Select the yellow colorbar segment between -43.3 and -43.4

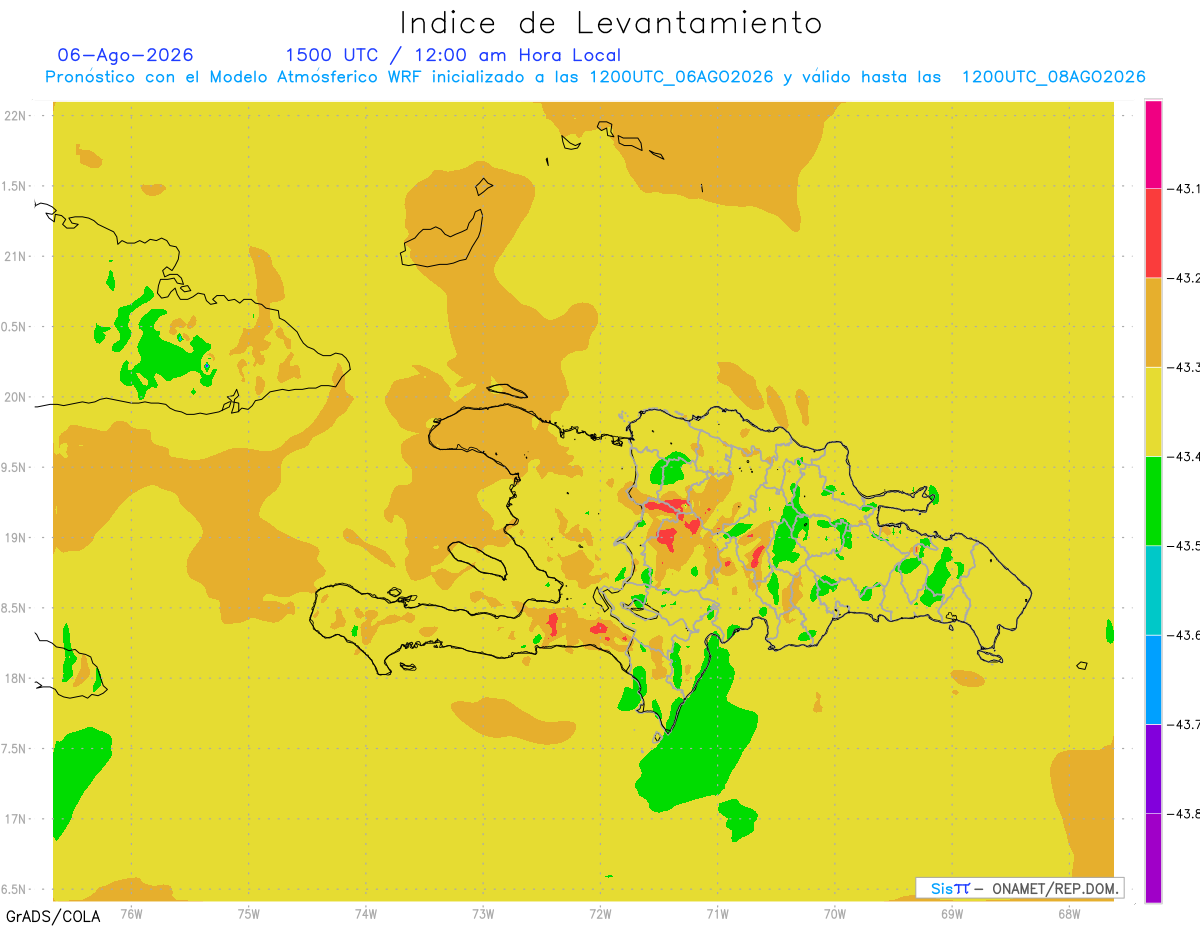[1153, 411]
